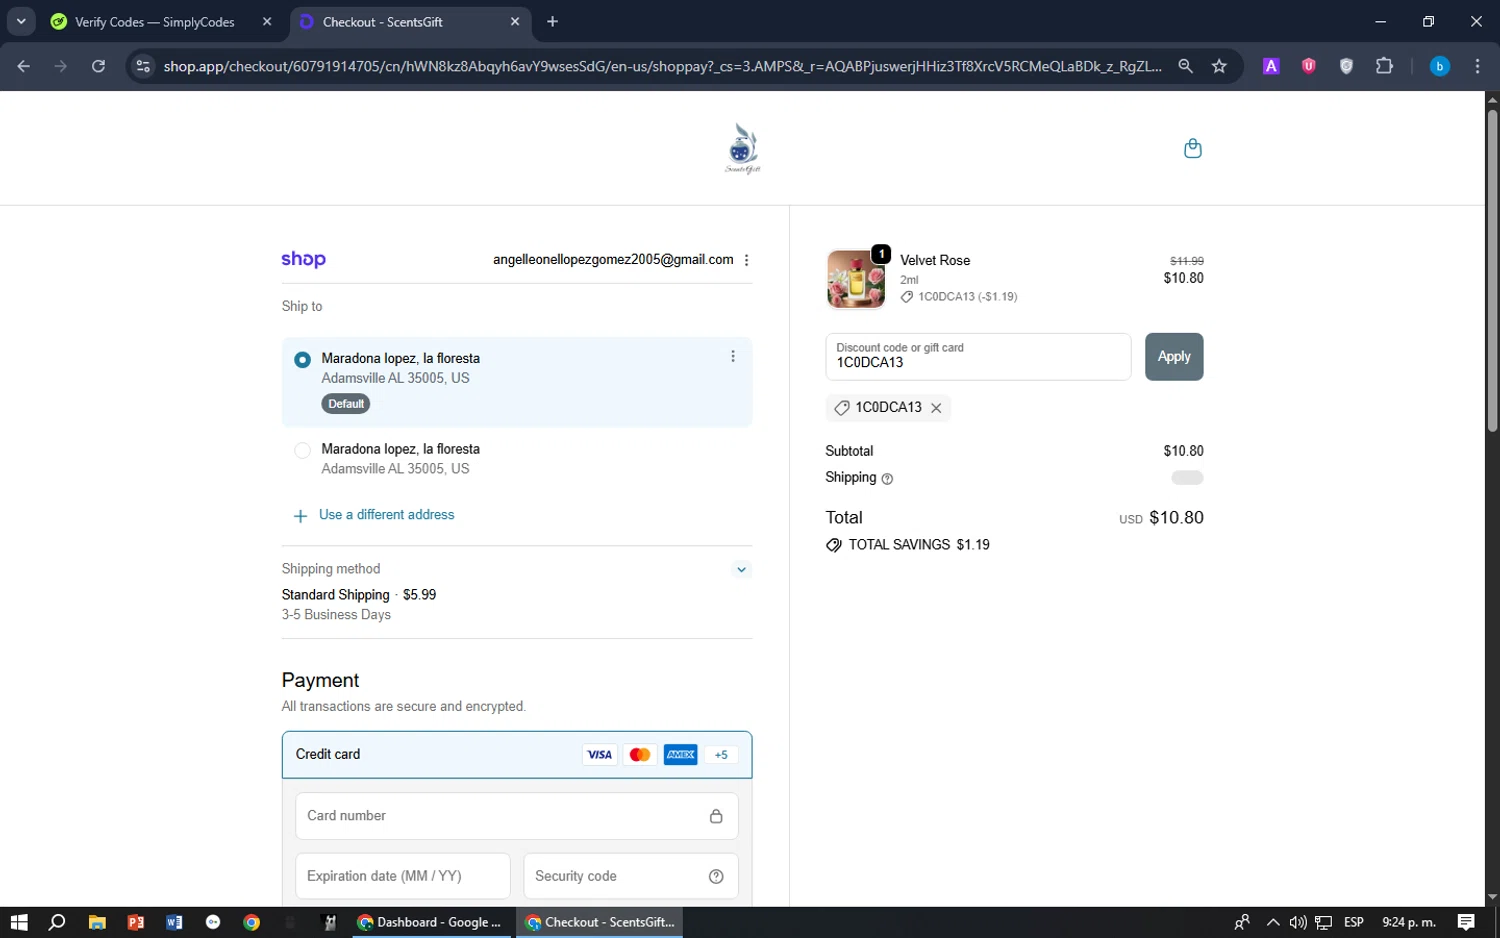Focus the Discount code or gift card field
Screen dimensions: 1500x938
pos(978,357)
